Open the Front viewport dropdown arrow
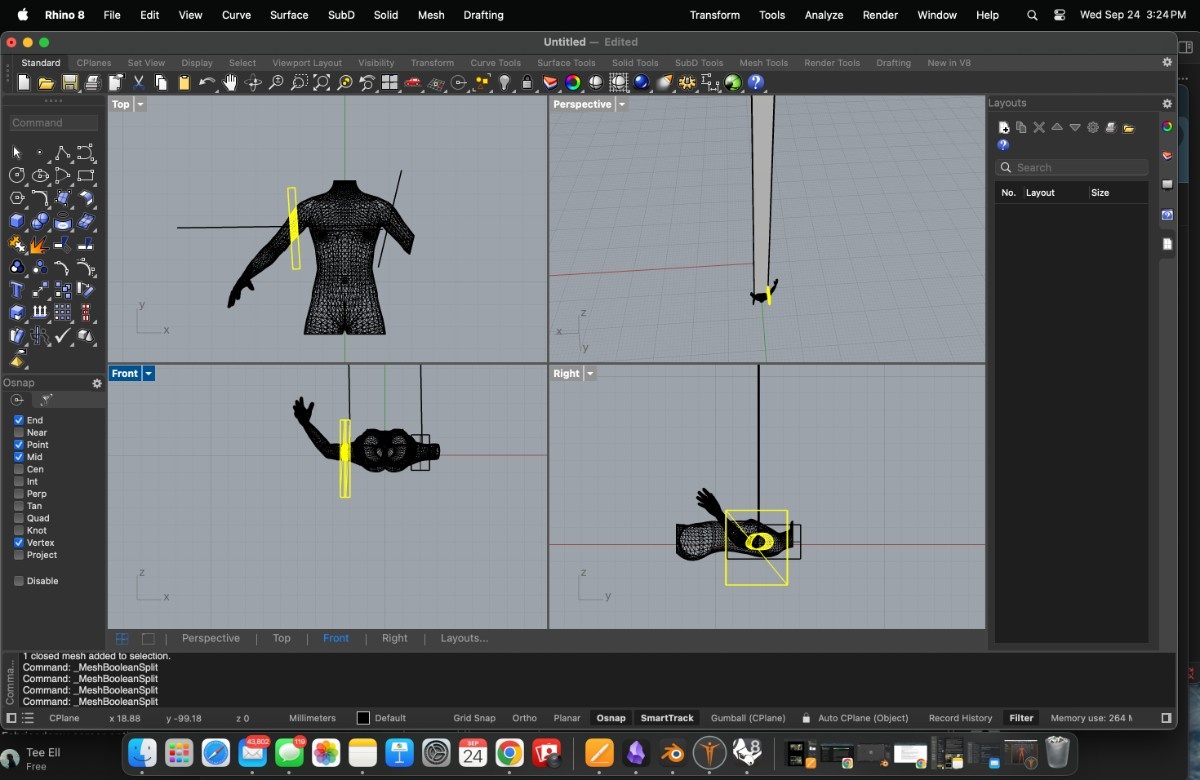 pos(149,373)
